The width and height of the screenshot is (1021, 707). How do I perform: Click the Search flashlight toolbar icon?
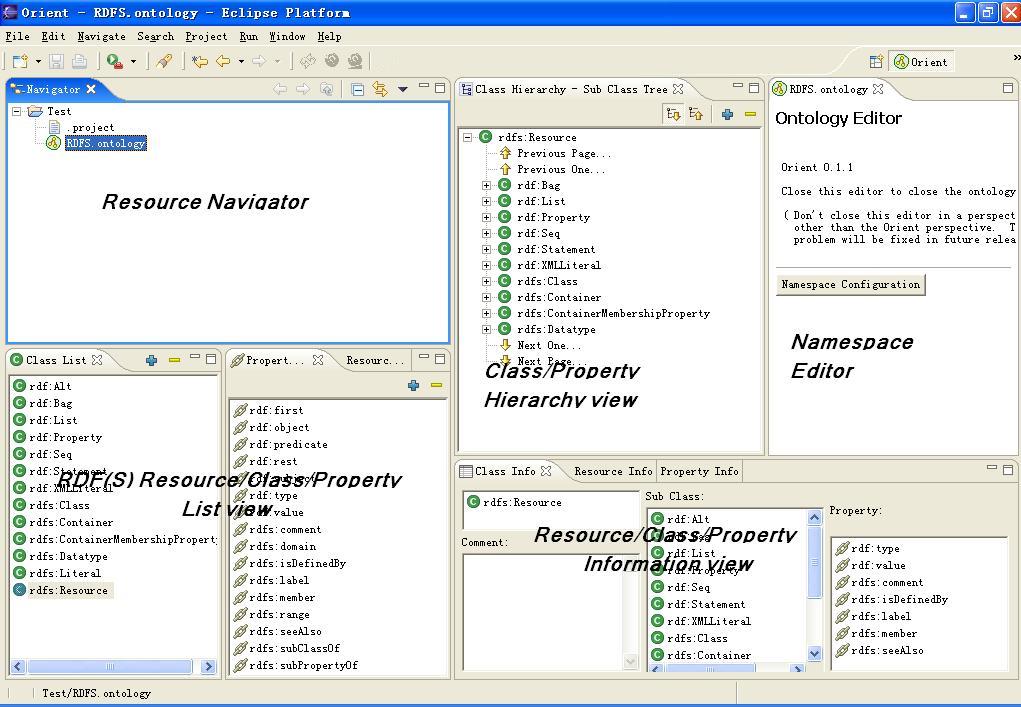coord(164,62)
